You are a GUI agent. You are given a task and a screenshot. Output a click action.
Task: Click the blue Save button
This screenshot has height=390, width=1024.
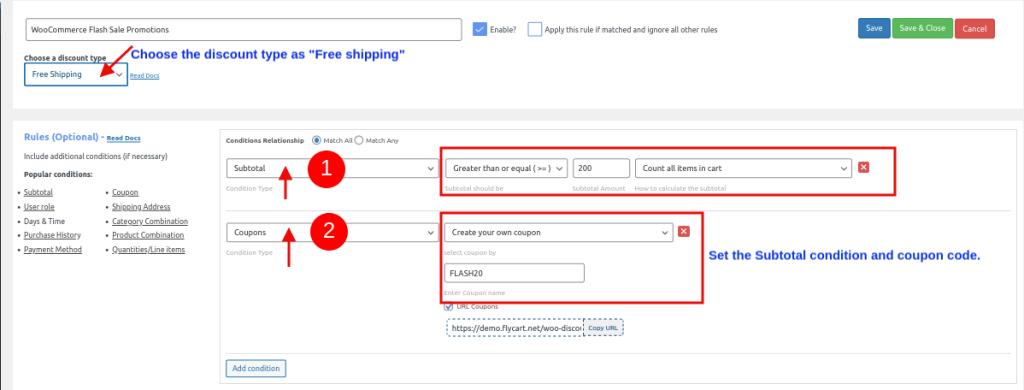point(874,29)
